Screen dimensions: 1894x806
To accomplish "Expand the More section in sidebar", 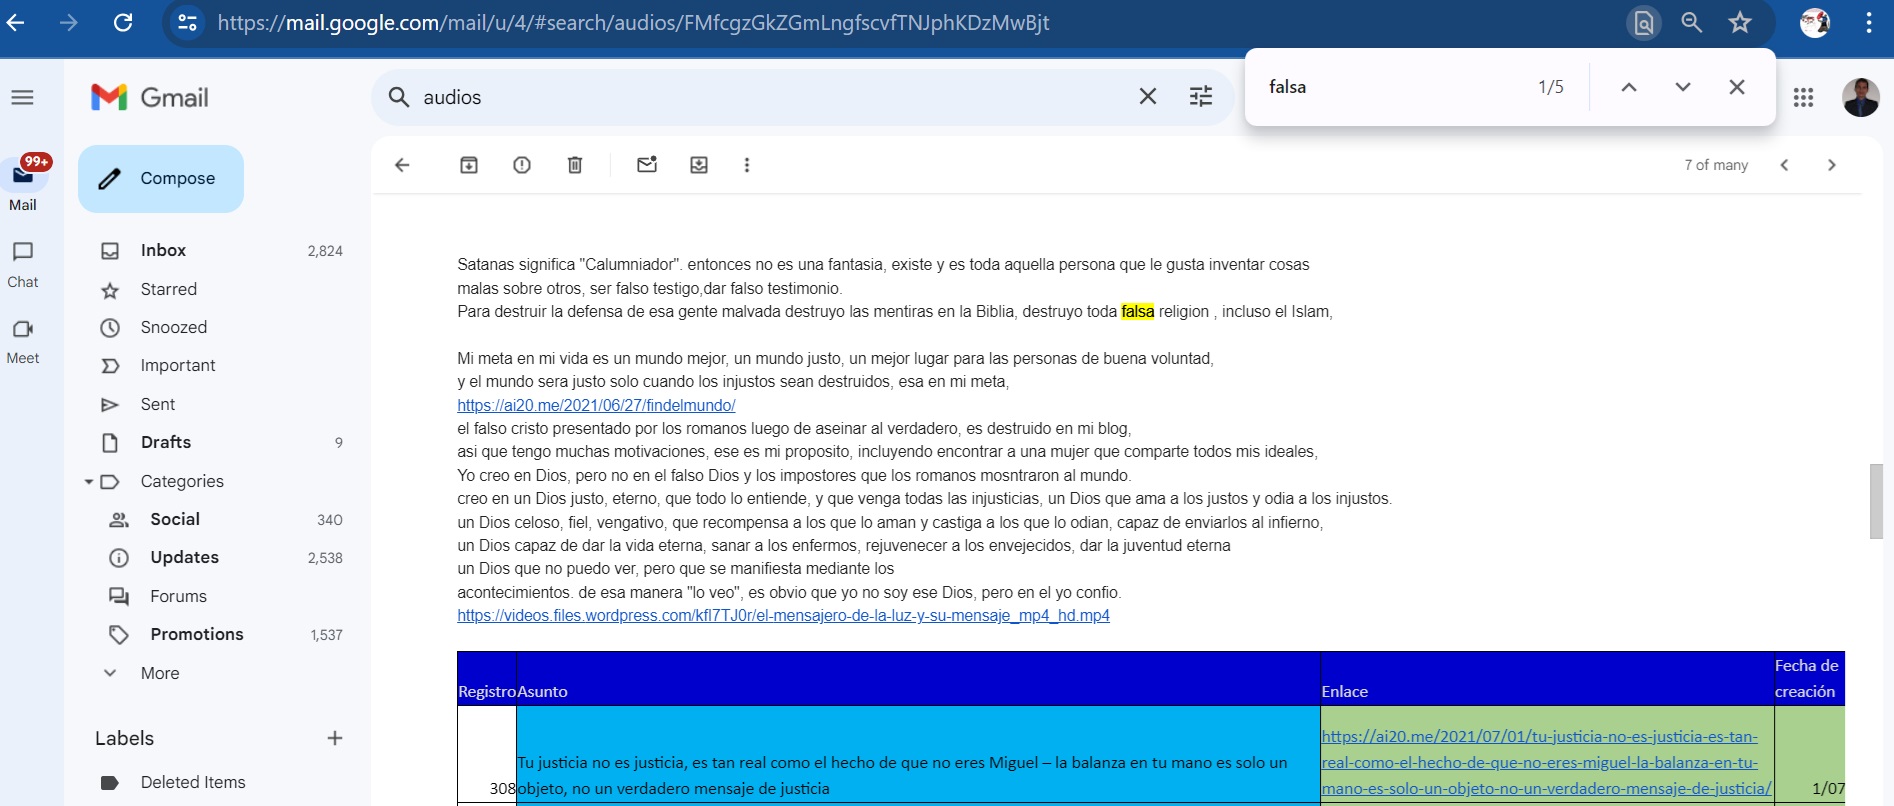I will click(x=160, y=673).
